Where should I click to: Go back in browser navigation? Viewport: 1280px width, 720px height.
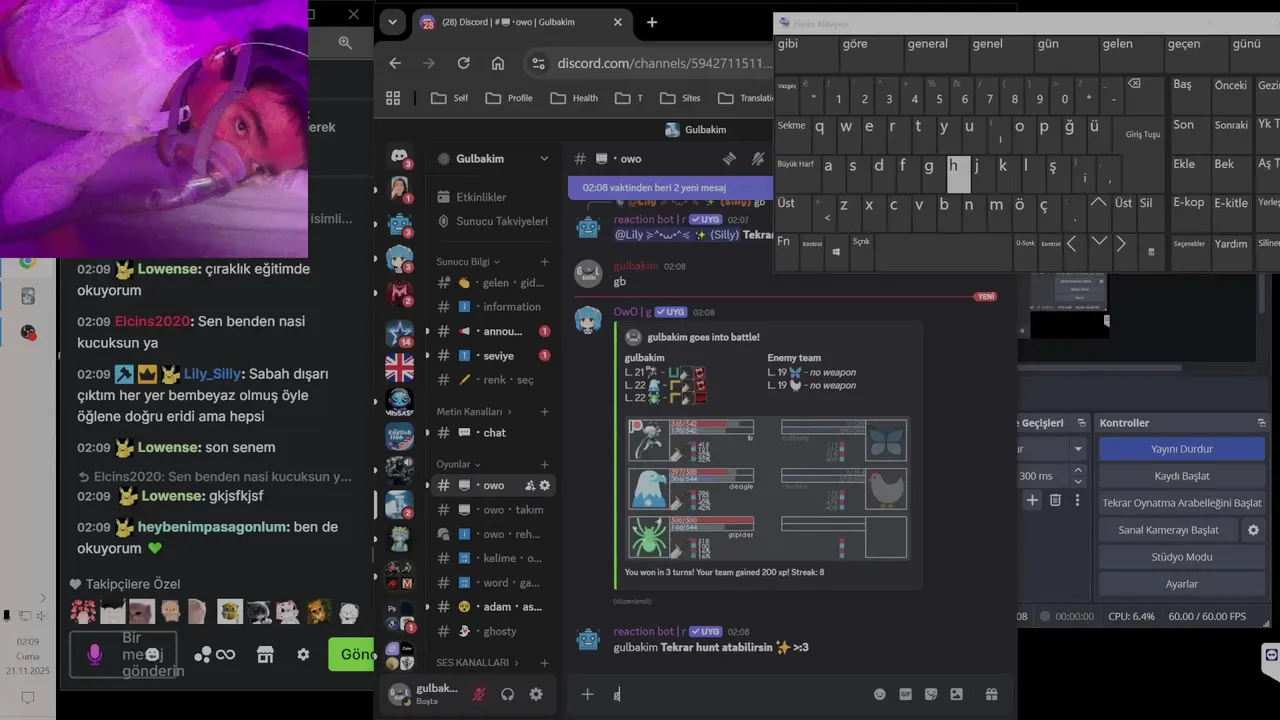click(395, 63)
